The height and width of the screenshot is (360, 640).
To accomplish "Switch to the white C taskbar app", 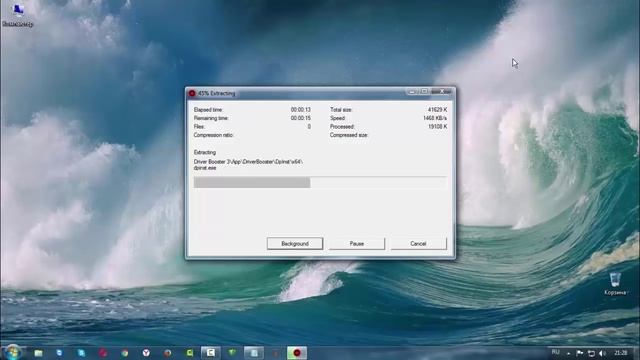I will pos(211,353).
